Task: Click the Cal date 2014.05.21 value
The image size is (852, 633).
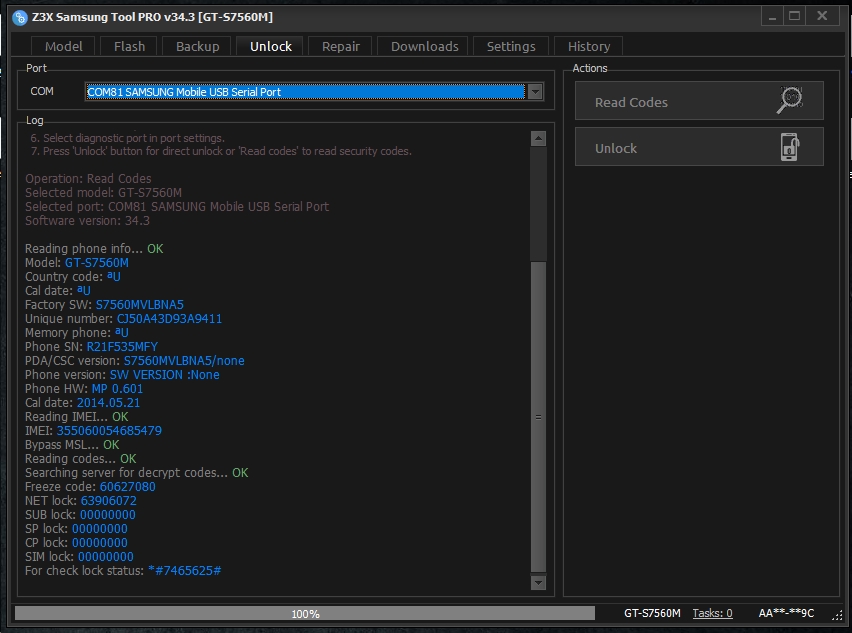Action: point(108,403)
